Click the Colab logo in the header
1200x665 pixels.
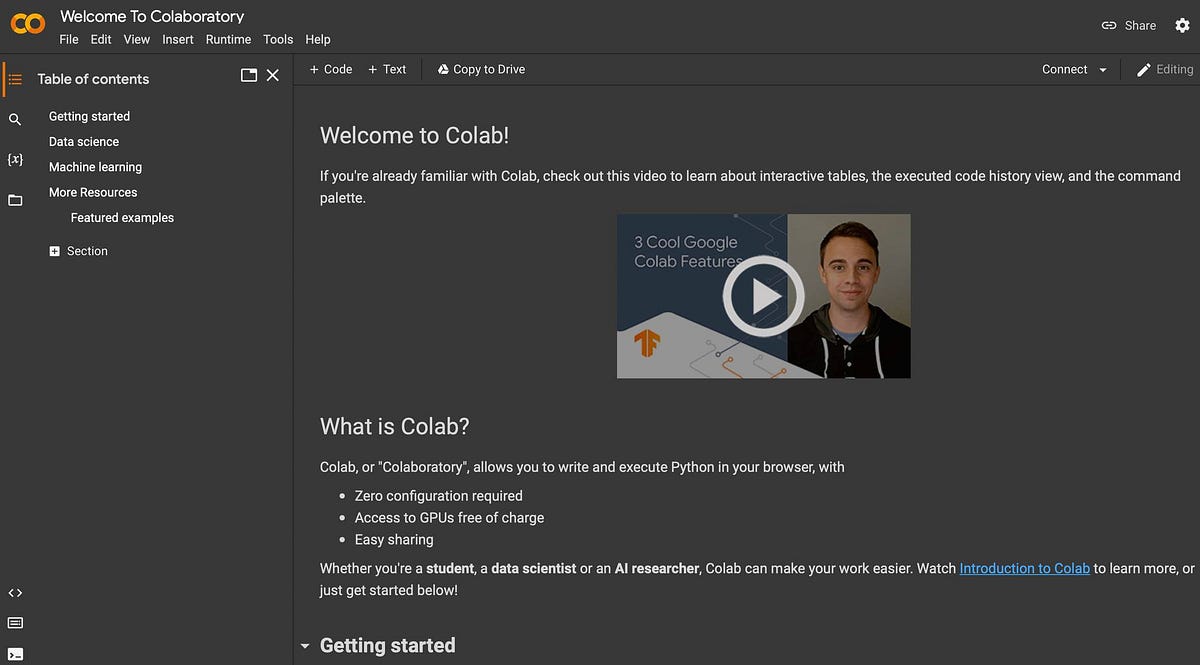27,23
